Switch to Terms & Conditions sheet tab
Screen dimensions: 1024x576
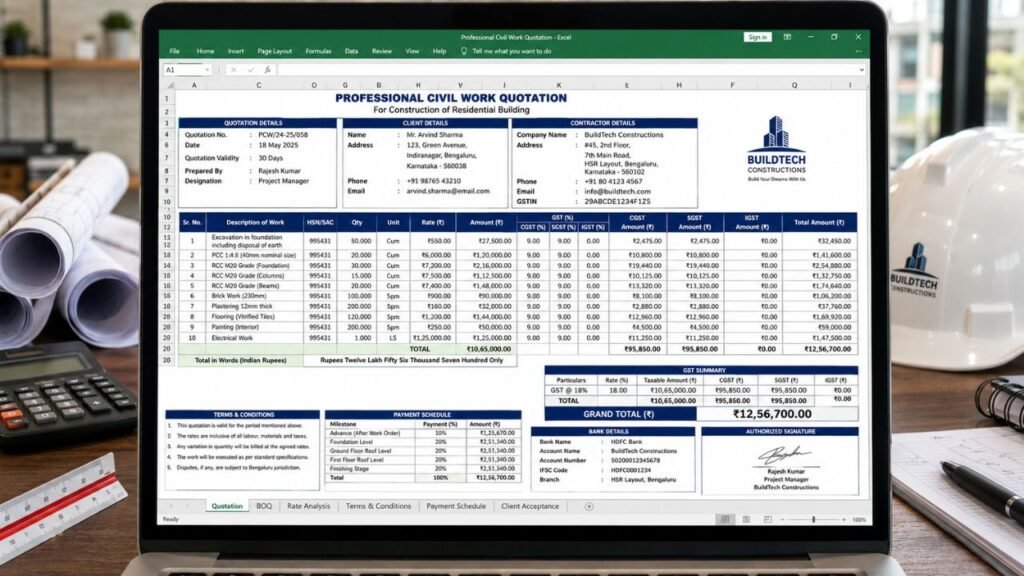(x=378, y=506)
